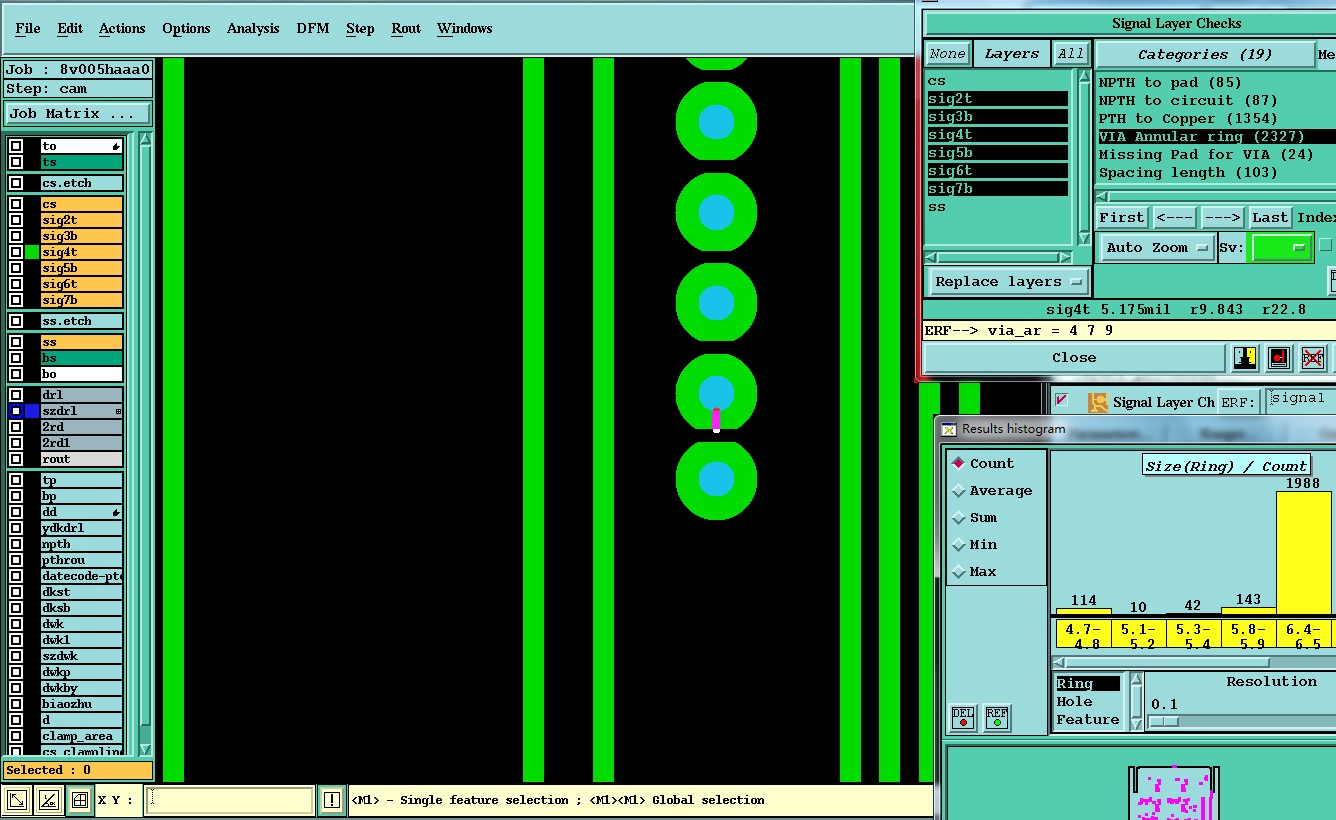Open the Rout menu
Screen dimensions: 1336x820
click(x=406, y=28)
